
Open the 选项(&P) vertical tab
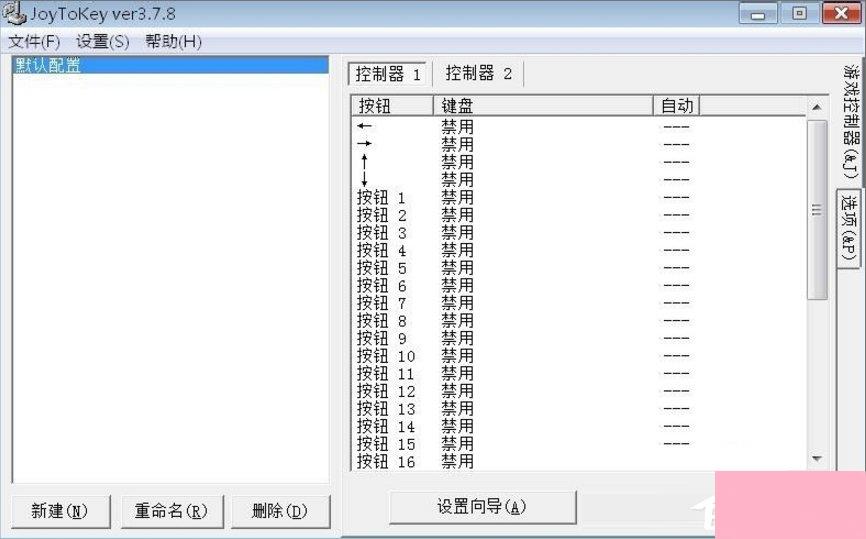click(850, 228)
